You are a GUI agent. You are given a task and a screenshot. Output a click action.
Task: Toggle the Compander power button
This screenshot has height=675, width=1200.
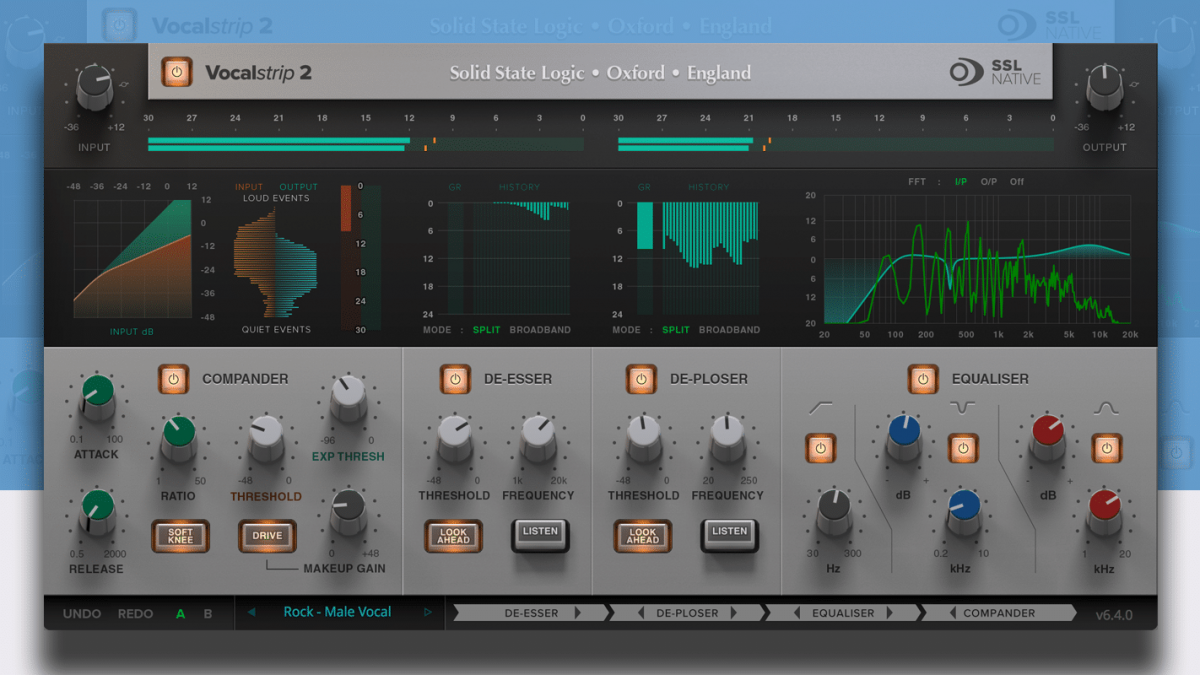click(173, 379)
